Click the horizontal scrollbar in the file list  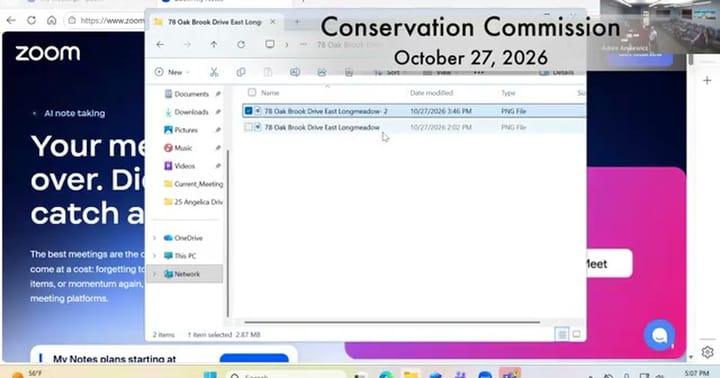click(392, 322)
